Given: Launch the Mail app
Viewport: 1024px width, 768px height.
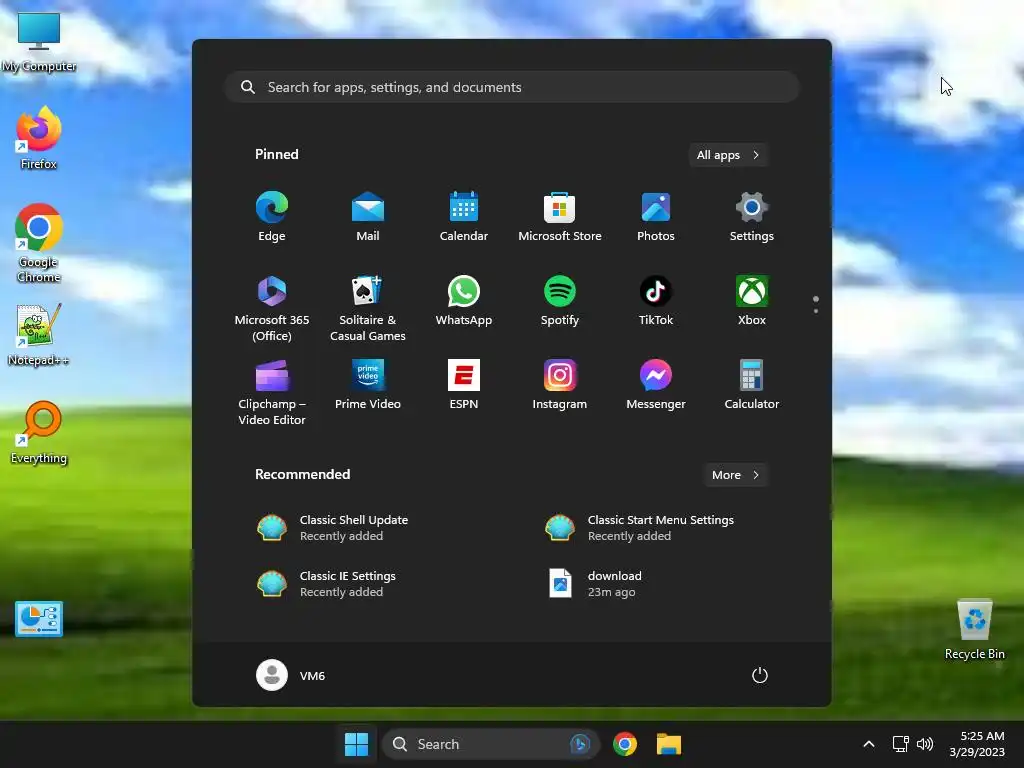Looking at the screenshot, I should pos(368,217).
